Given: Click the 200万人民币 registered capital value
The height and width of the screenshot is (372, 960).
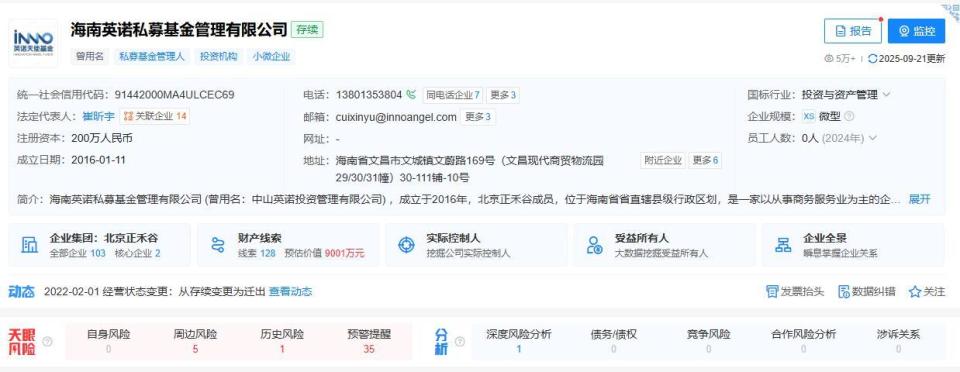Looking at the screenshot, I should (102, 138).
